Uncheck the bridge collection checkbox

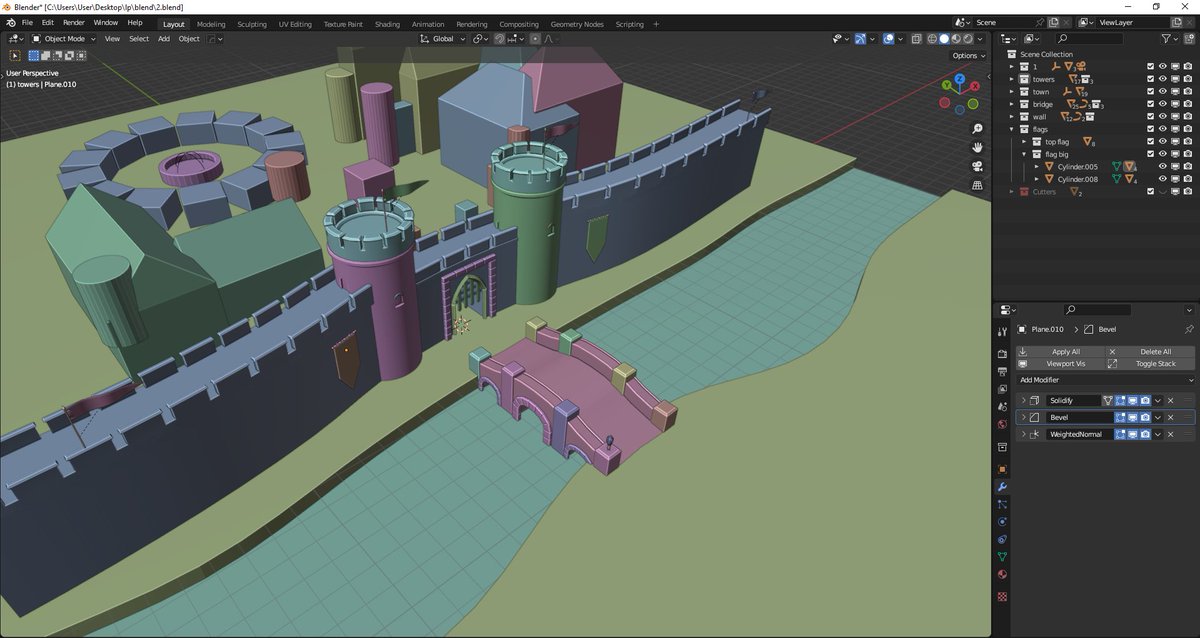tap(1151, 104)
